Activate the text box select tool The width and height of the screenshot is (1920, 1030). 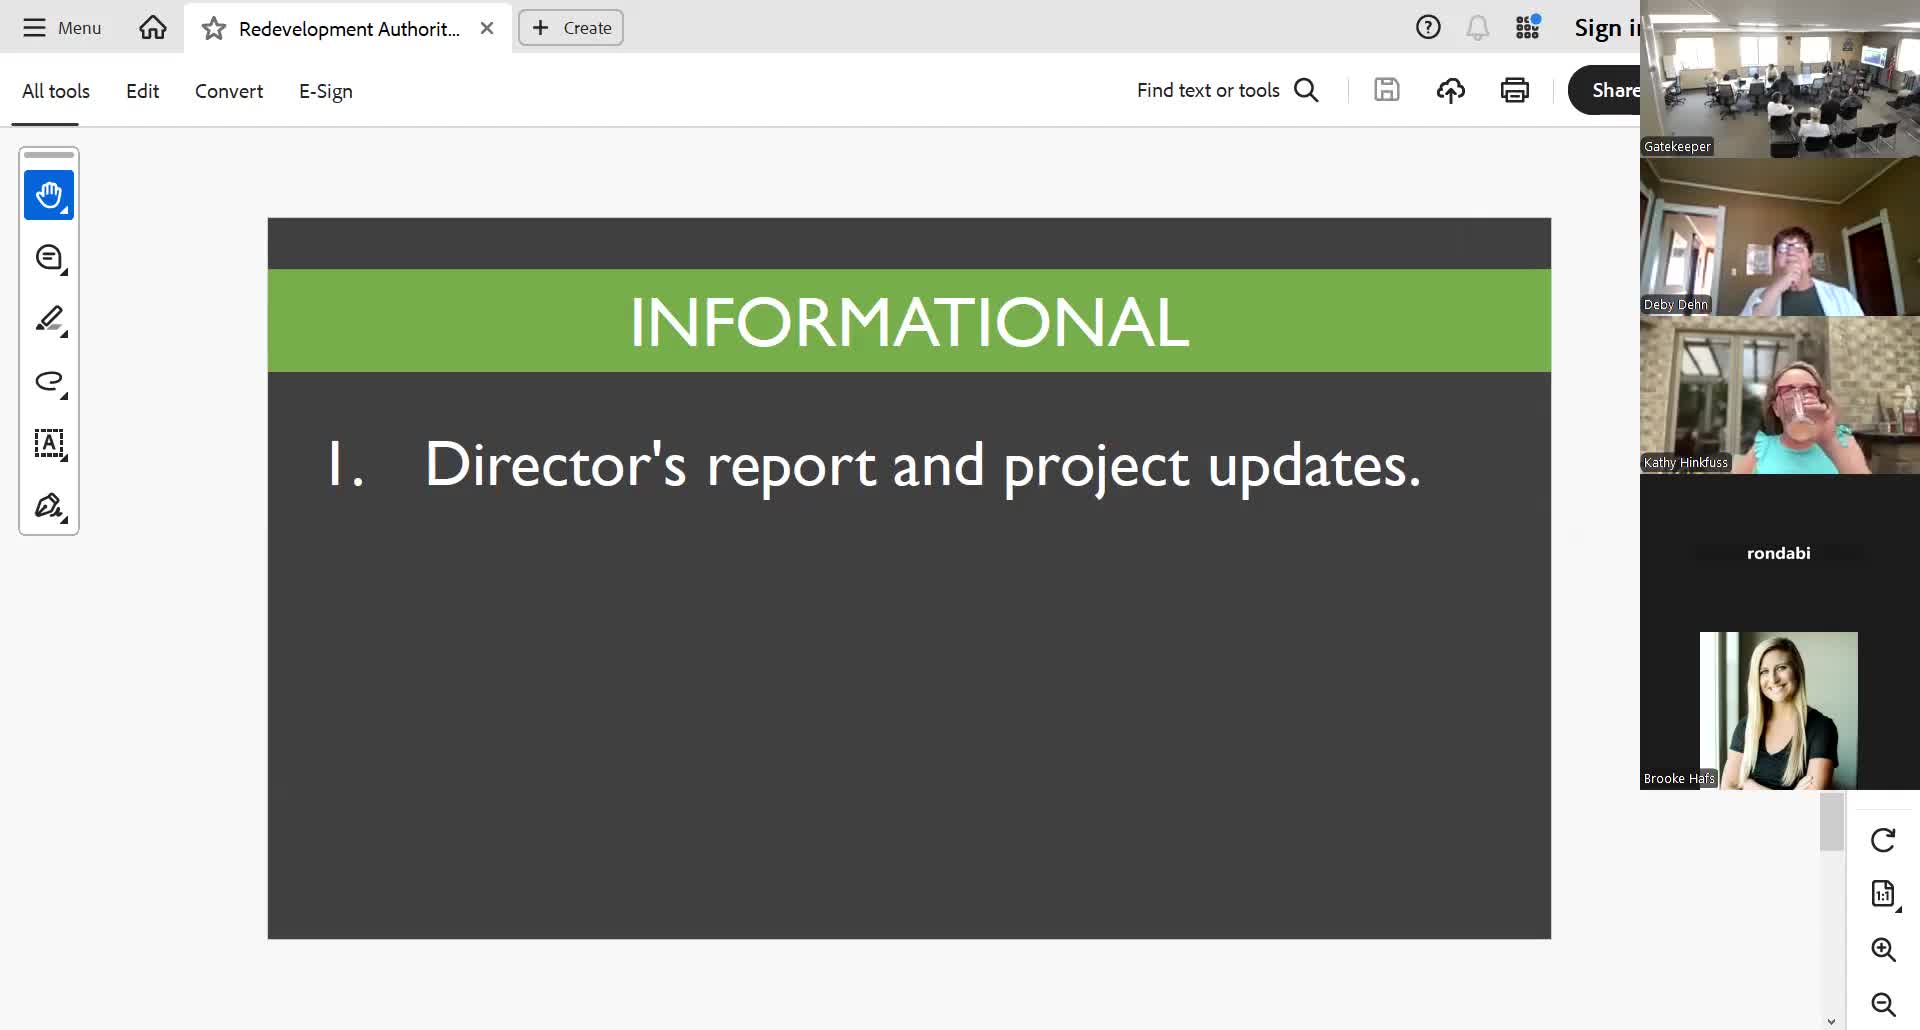tap(49, 443)
